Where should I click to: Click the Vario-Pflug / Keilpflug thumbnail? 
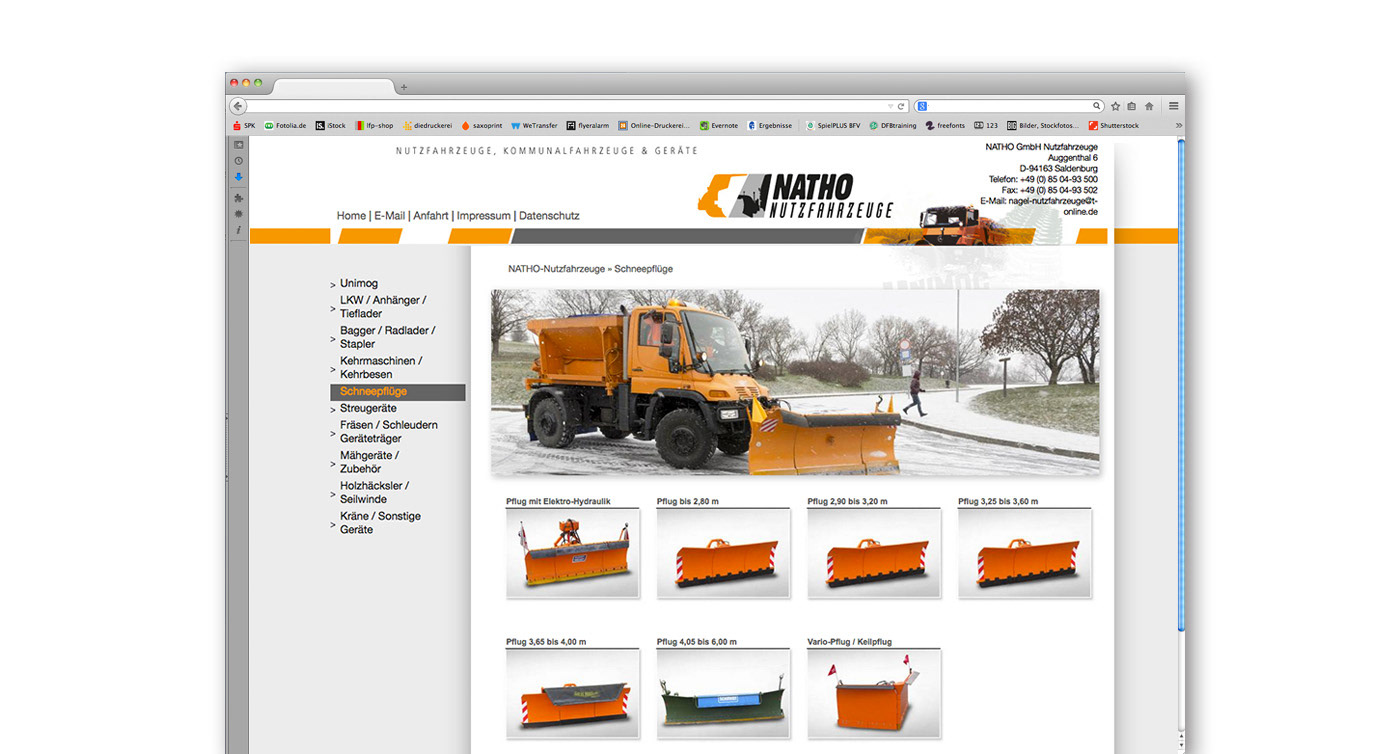pos(873,693)
